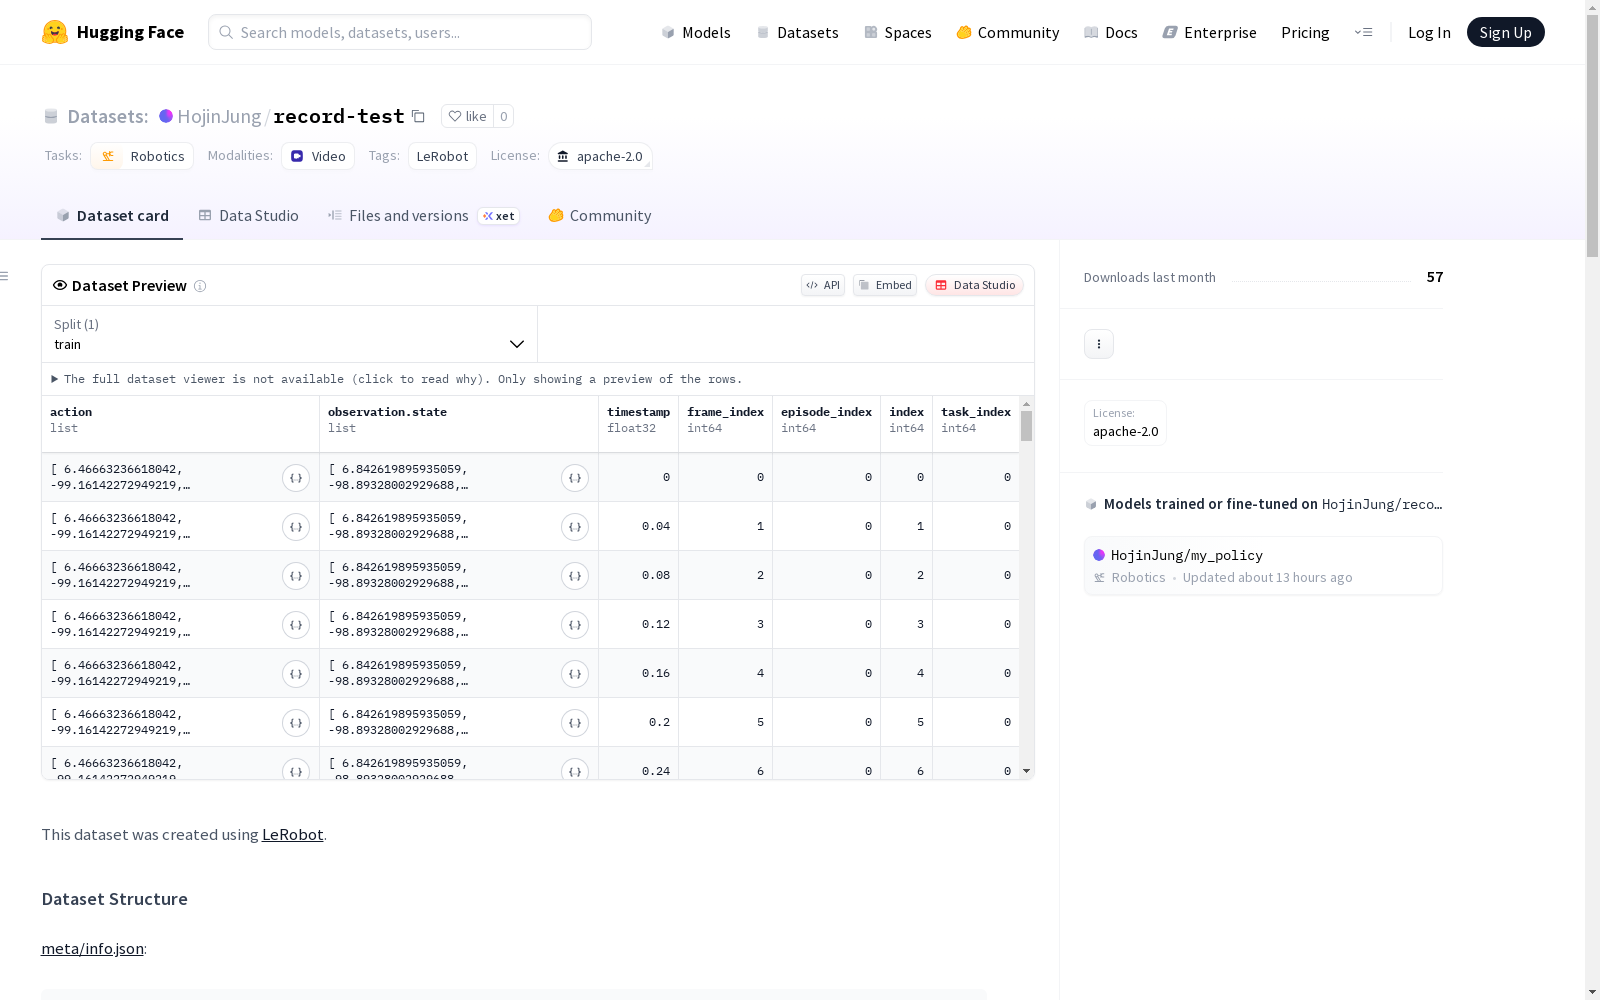
Task: Expand observation.state cell JSON for timestamp 0.12
Action: (575, 625)
